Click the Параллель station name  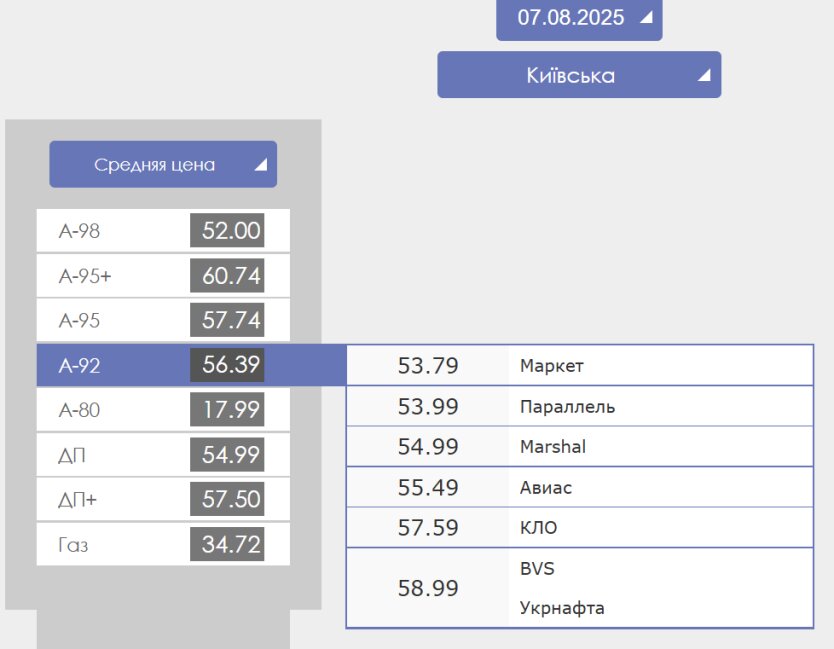[x=567, y=407]
